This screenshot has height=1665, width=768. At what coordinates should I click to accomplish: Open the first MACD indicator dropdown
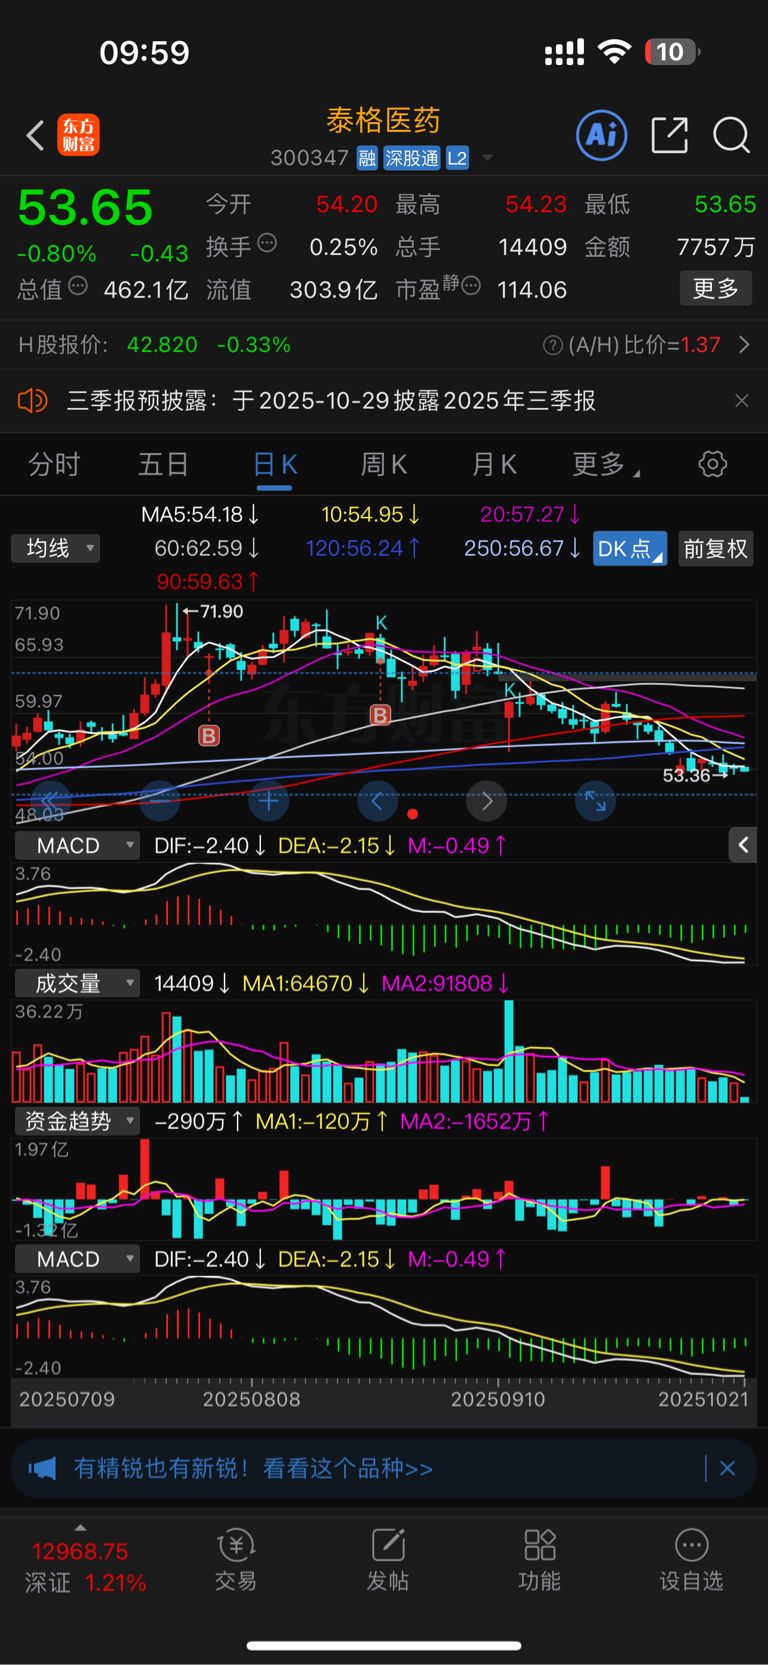click(77, 846)
